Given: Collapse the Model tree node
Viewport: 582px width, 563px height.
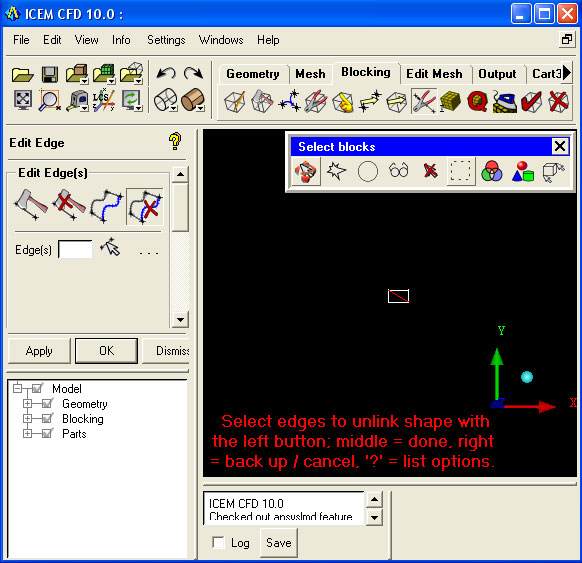Looking at the screenshot, I should pyautogui.click(x=17, y=388).
